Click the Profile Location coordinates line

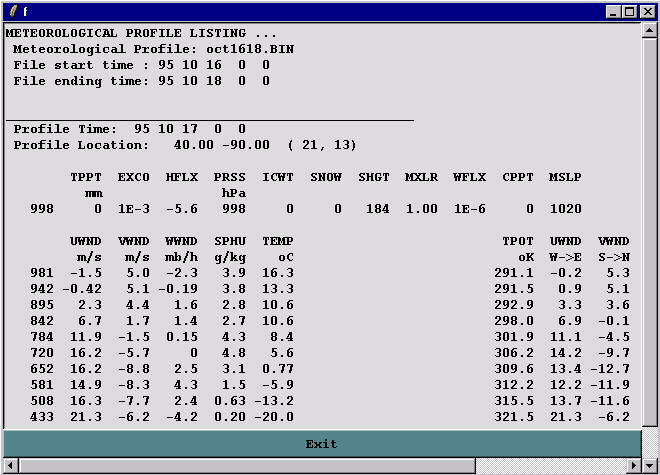pyautogui.click(x=185, y=145)
